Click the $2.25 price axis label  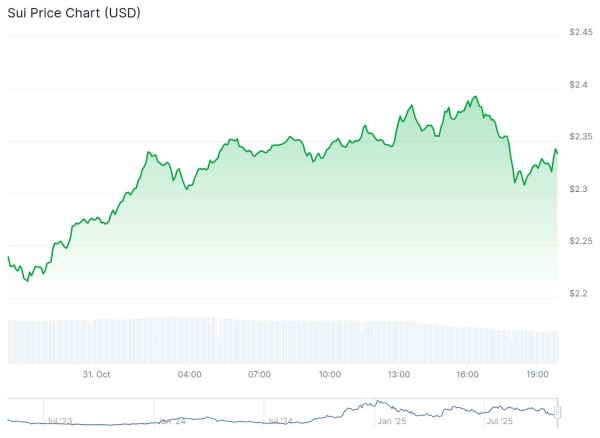point(581,241)
